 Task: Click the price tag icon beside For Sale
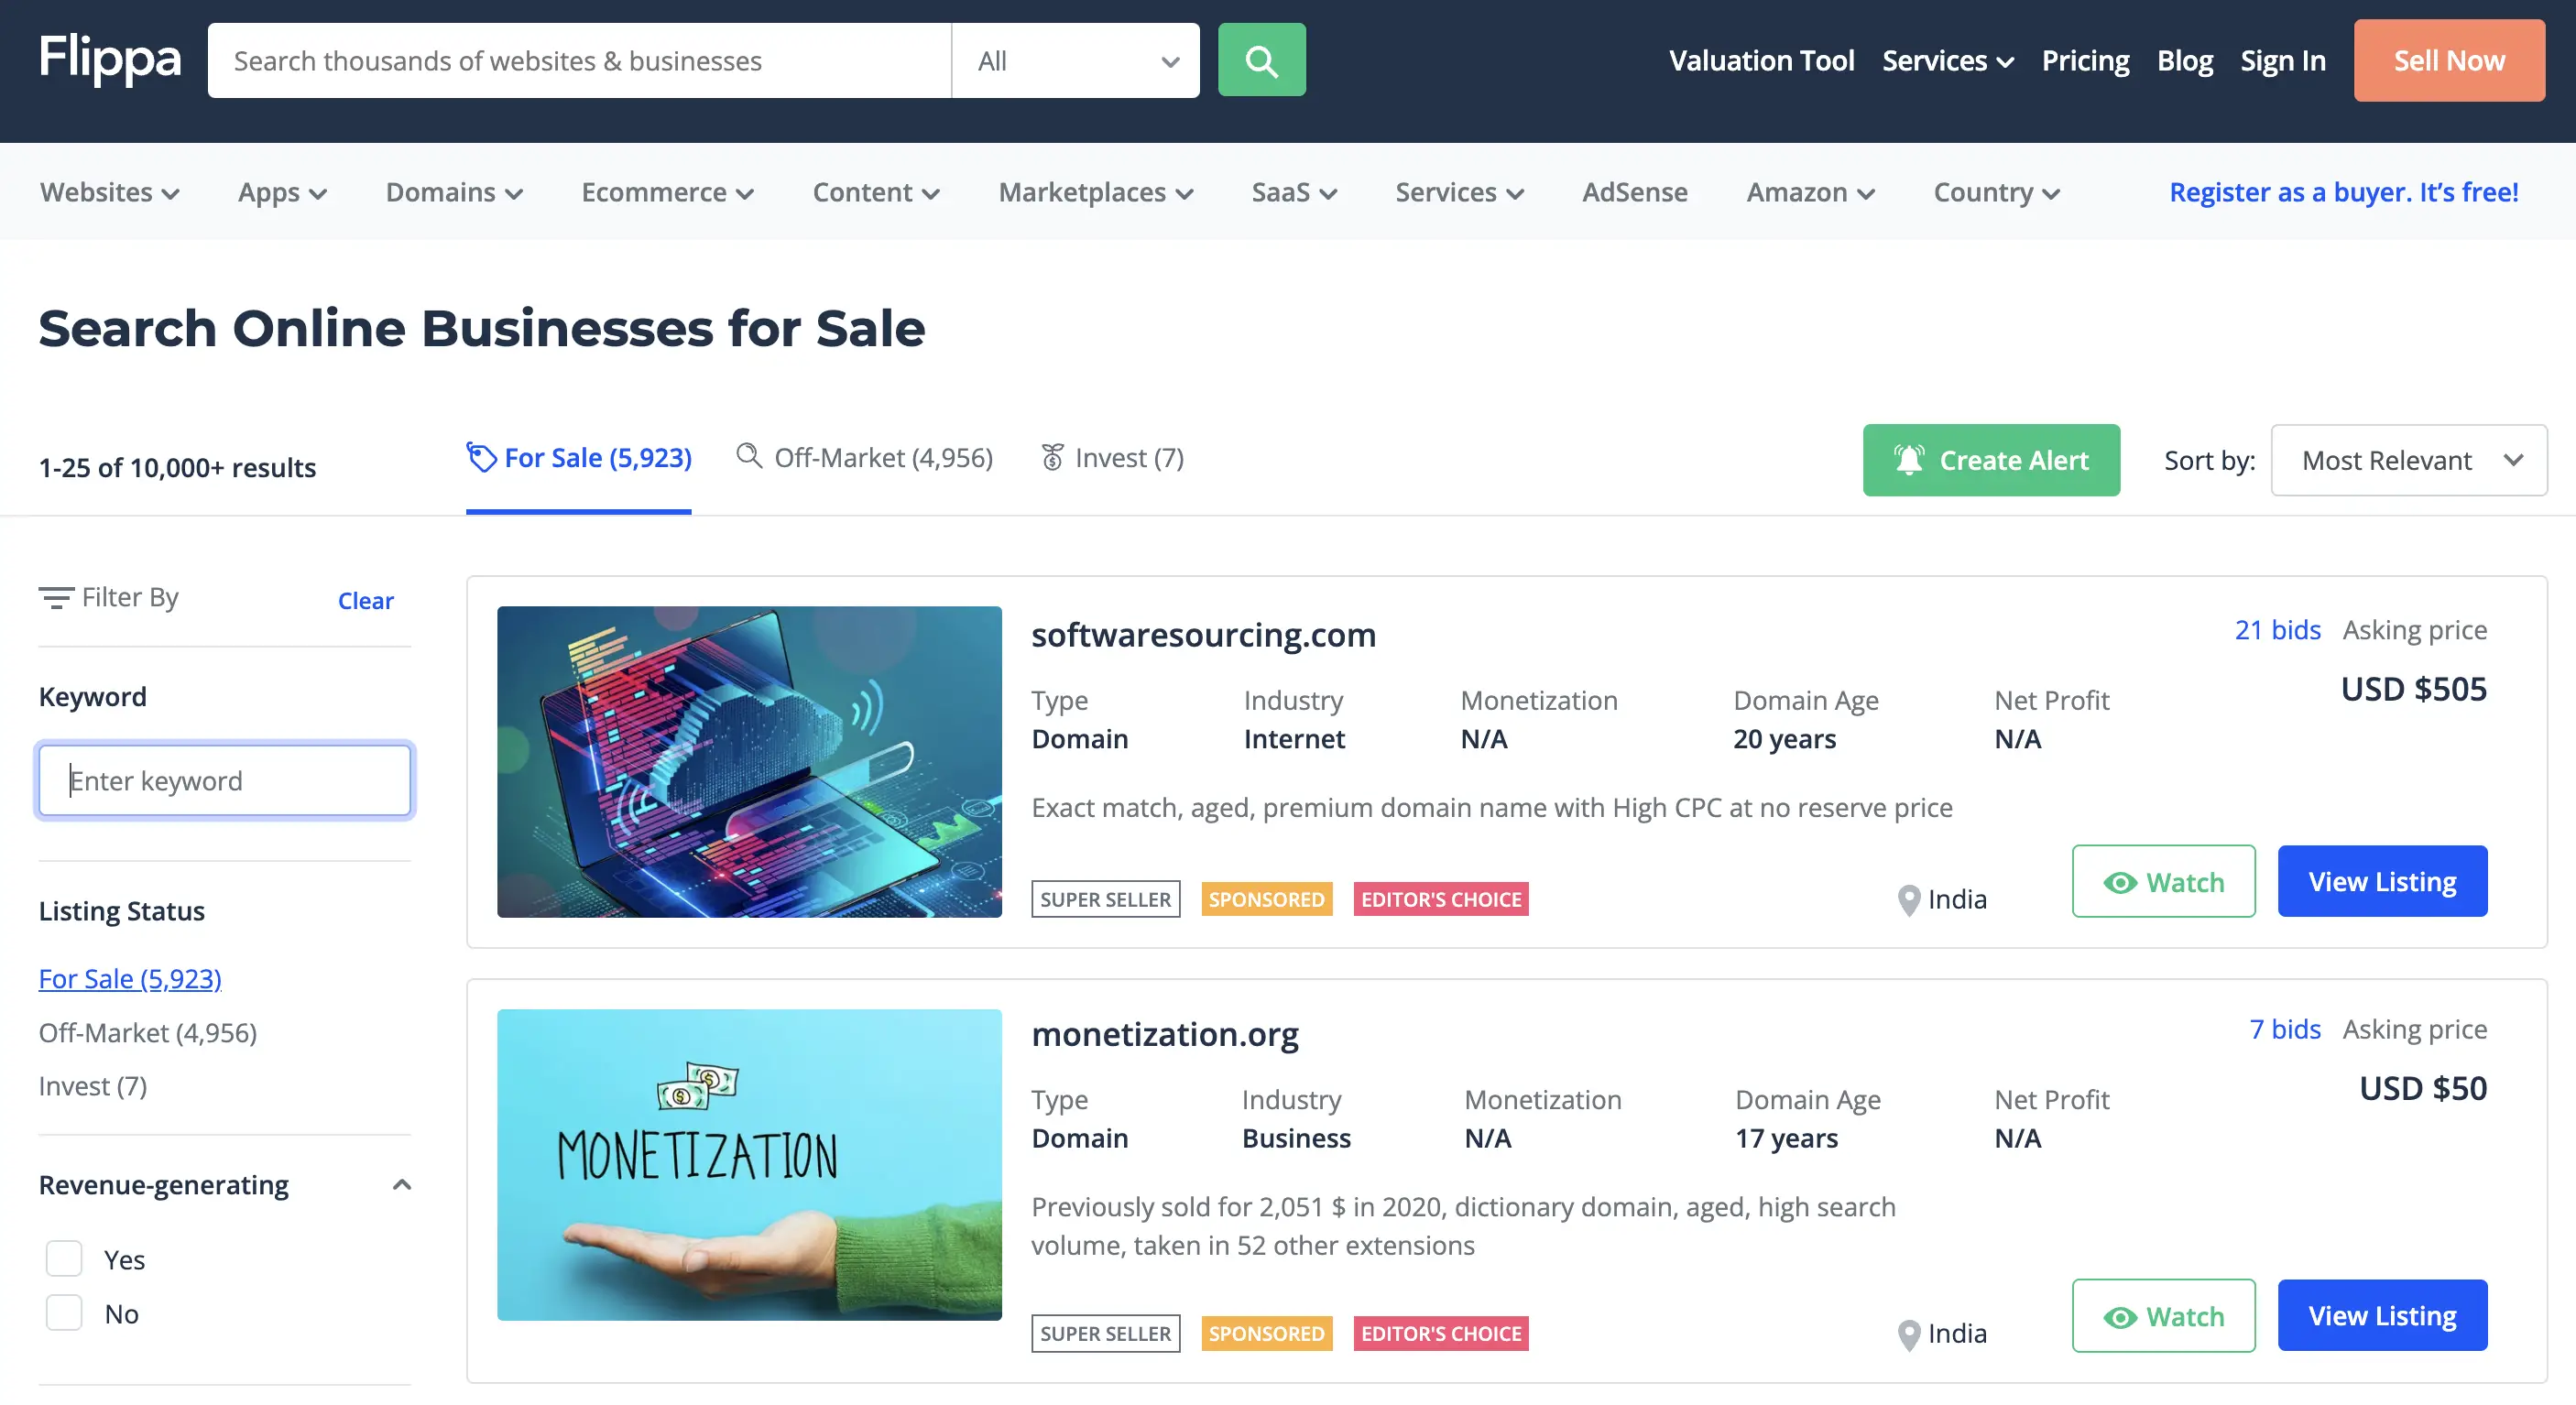click(x=481, y=458)
